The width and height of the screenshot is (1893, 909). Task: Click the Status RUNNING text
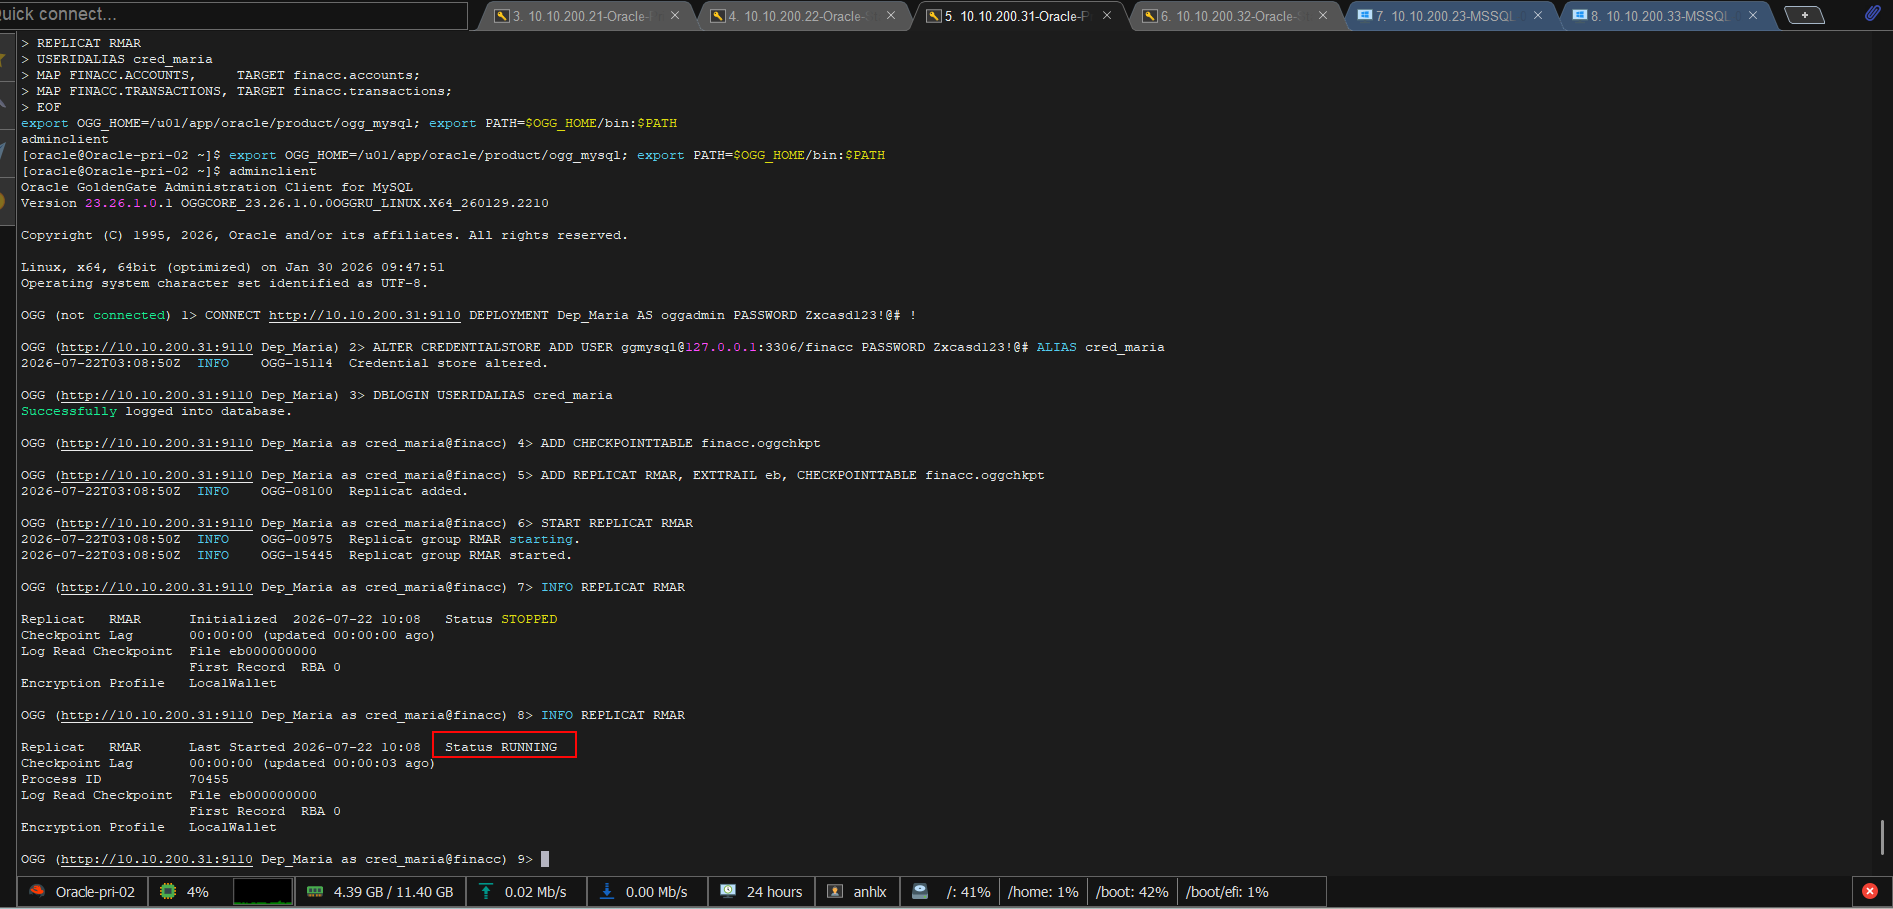[501, 747]
